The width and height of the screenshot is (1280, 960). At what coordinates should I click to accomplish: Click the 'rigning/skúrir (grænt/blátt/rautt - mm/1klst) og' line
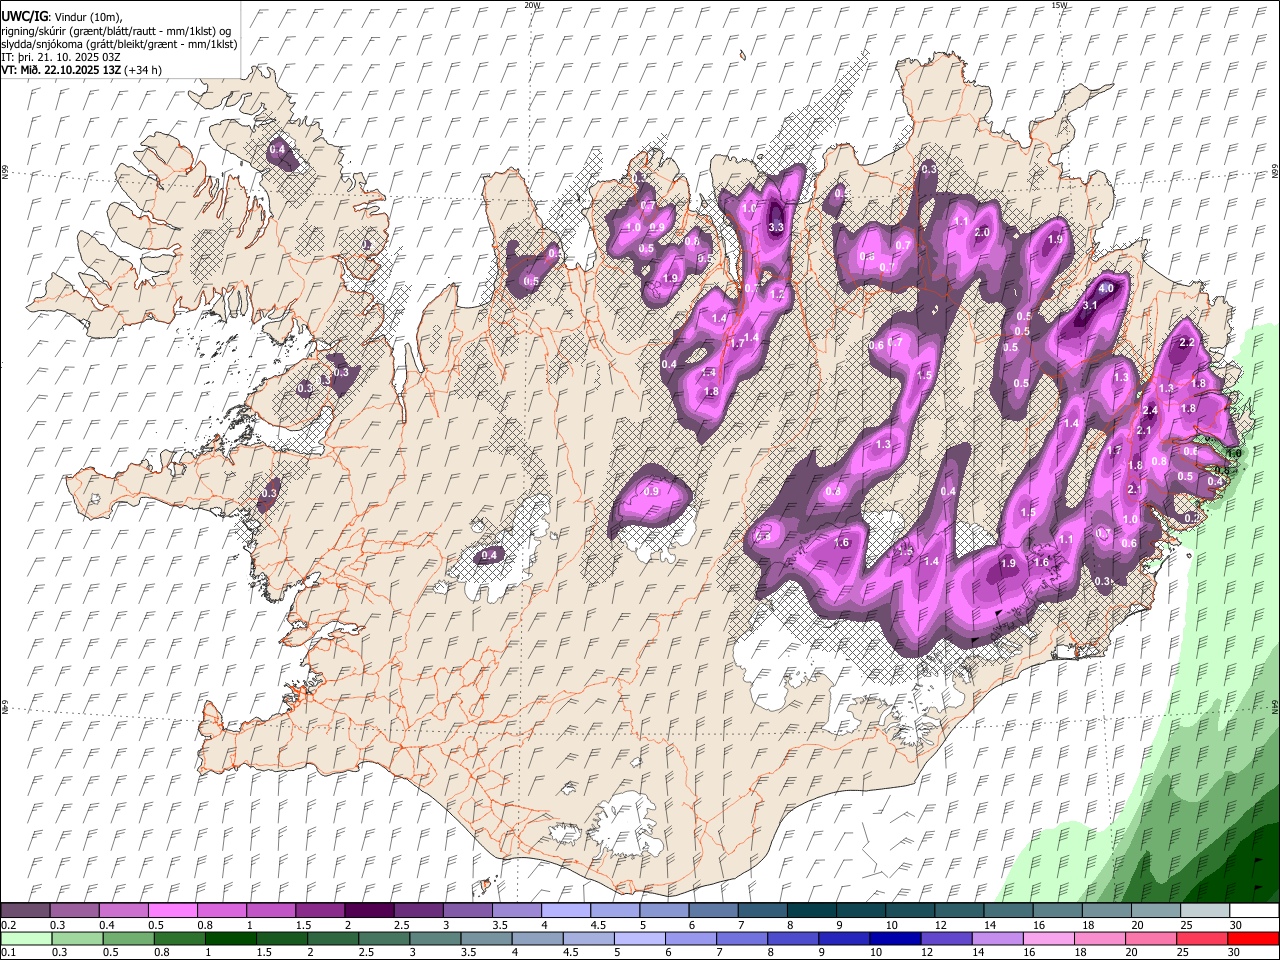tap(115, 30)
